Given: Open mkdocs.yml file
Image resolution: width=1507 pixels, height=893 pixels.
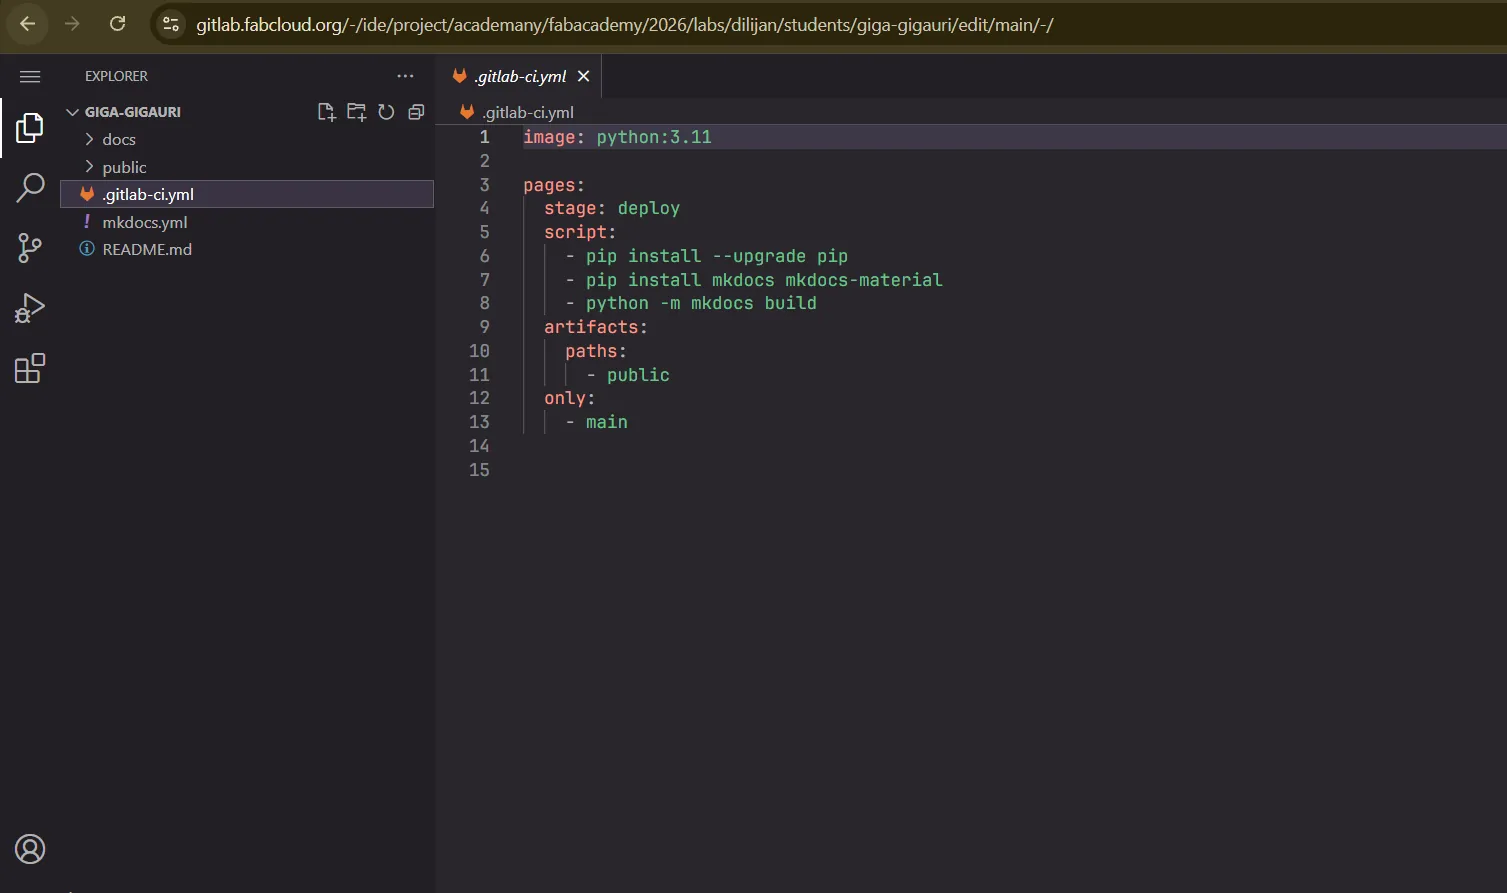Looking at the screenshot, I should click(x=247, y=222).
